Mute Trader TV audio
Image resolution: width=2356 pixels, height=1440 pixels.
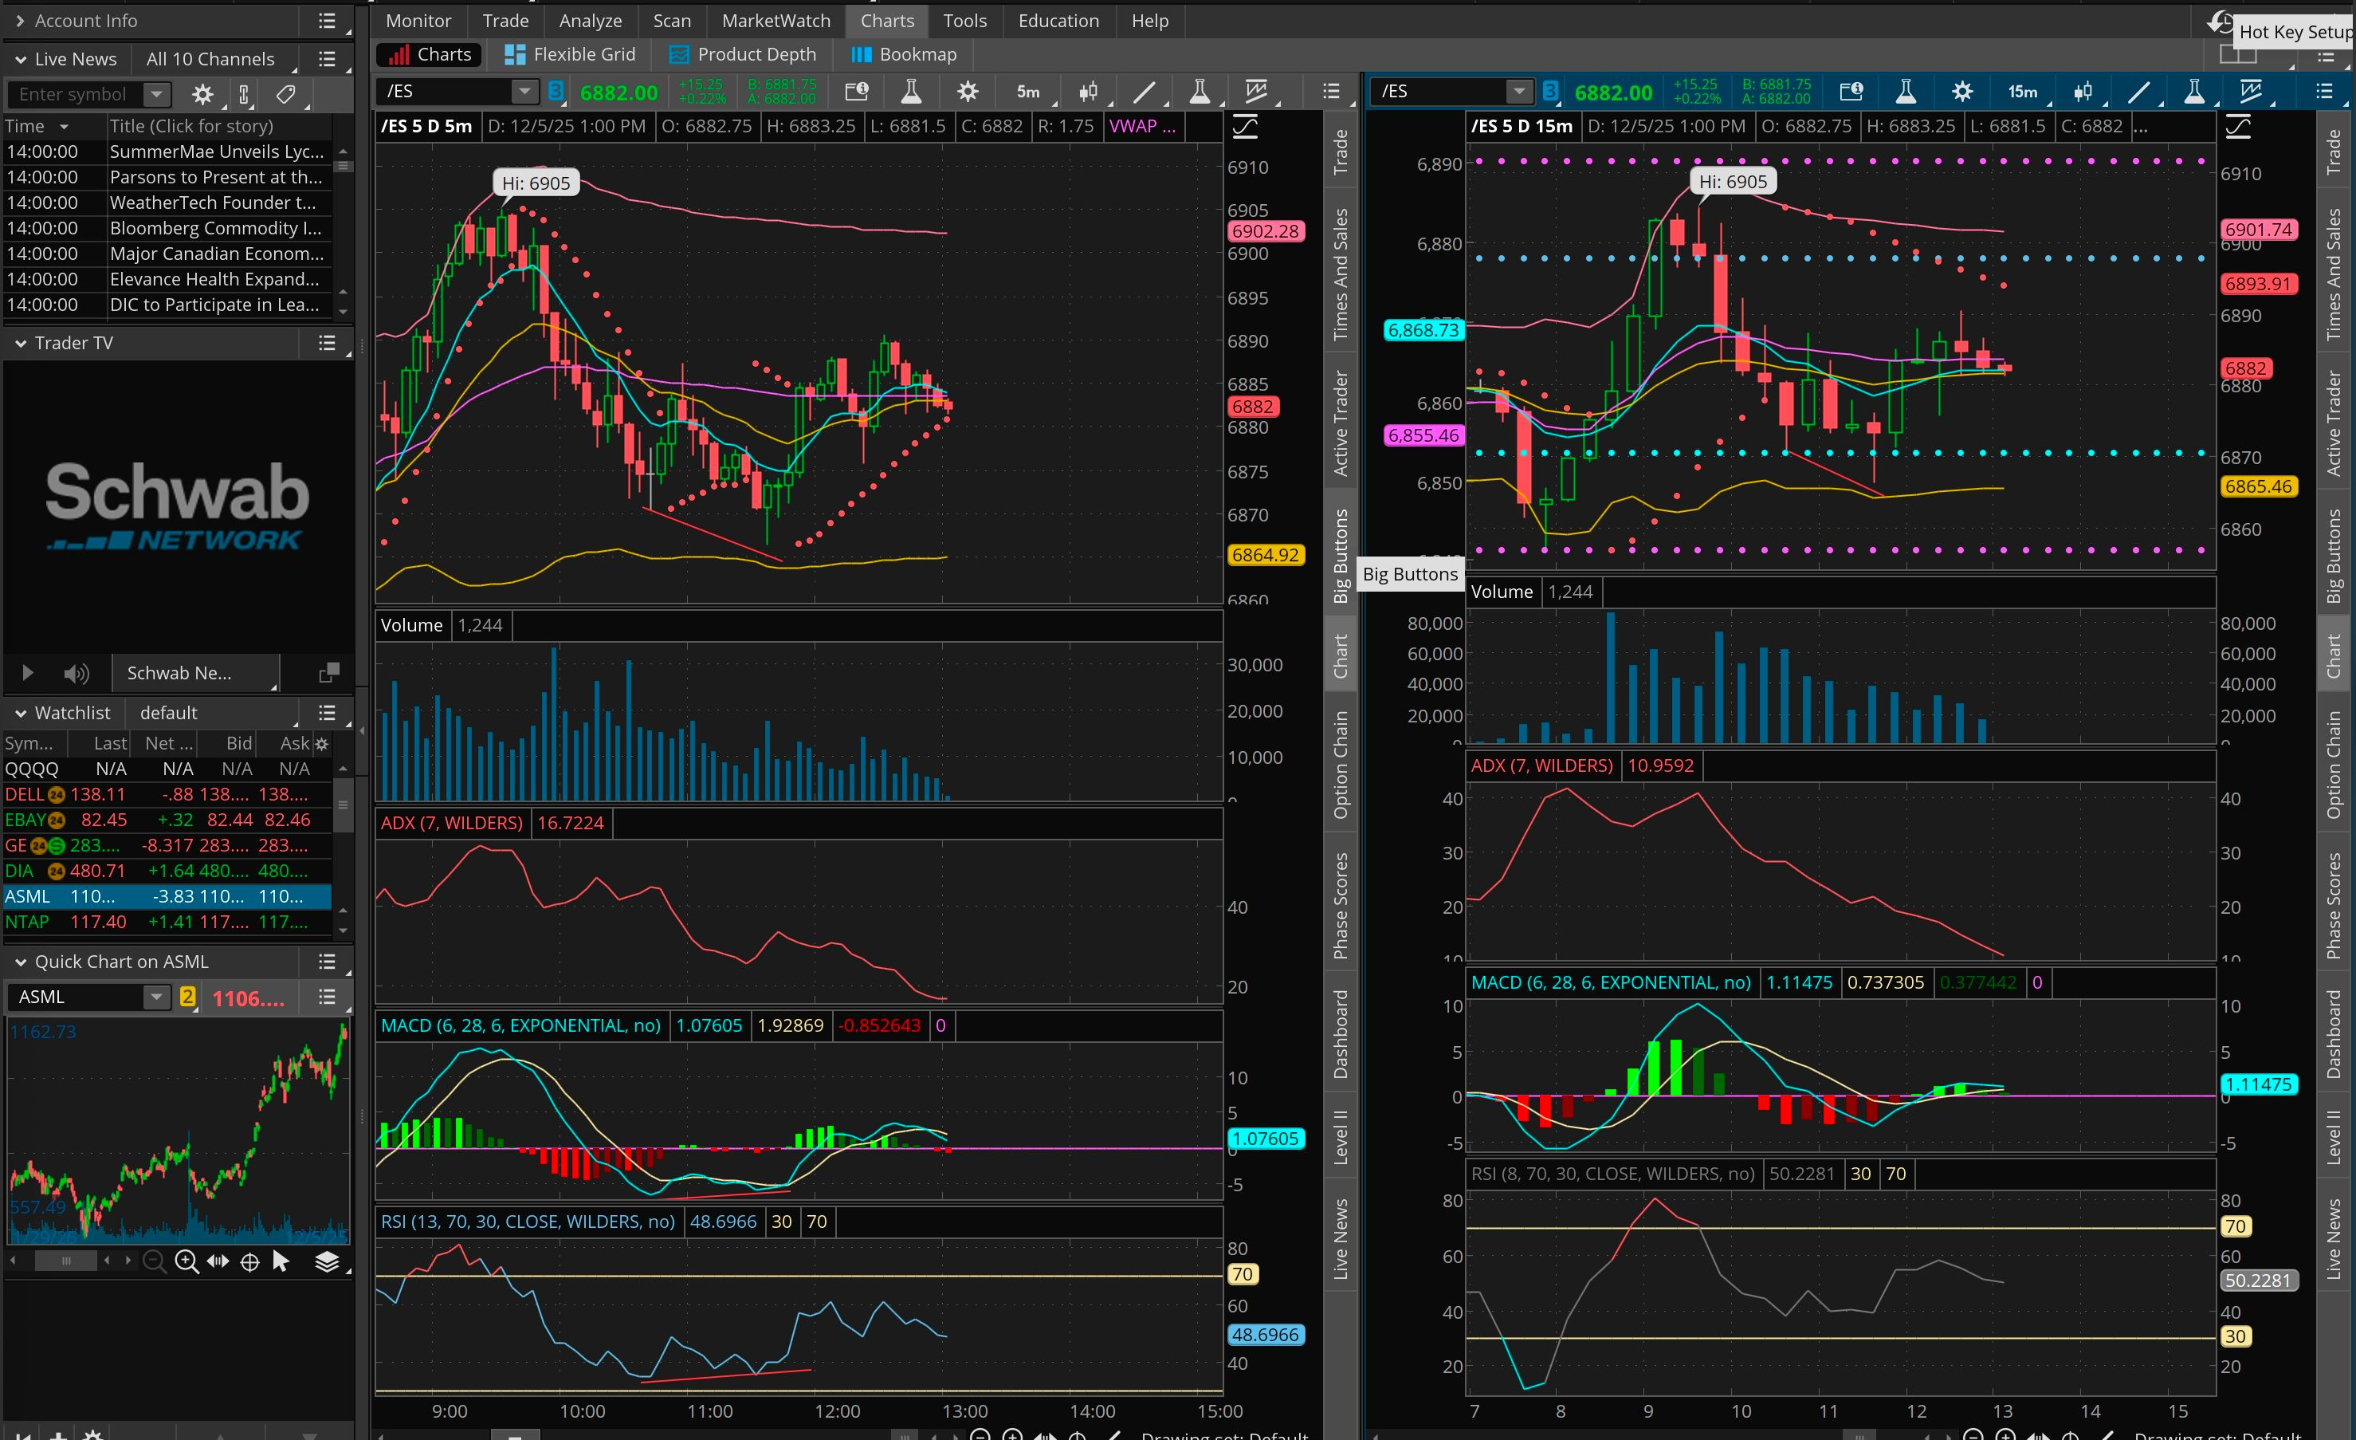coord(76,673)
